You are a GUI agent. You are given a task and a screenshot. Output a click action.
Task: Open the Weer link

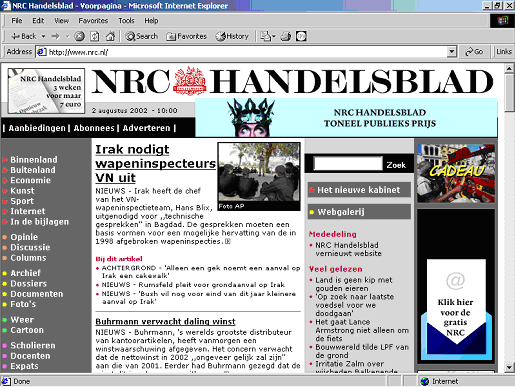22,320
